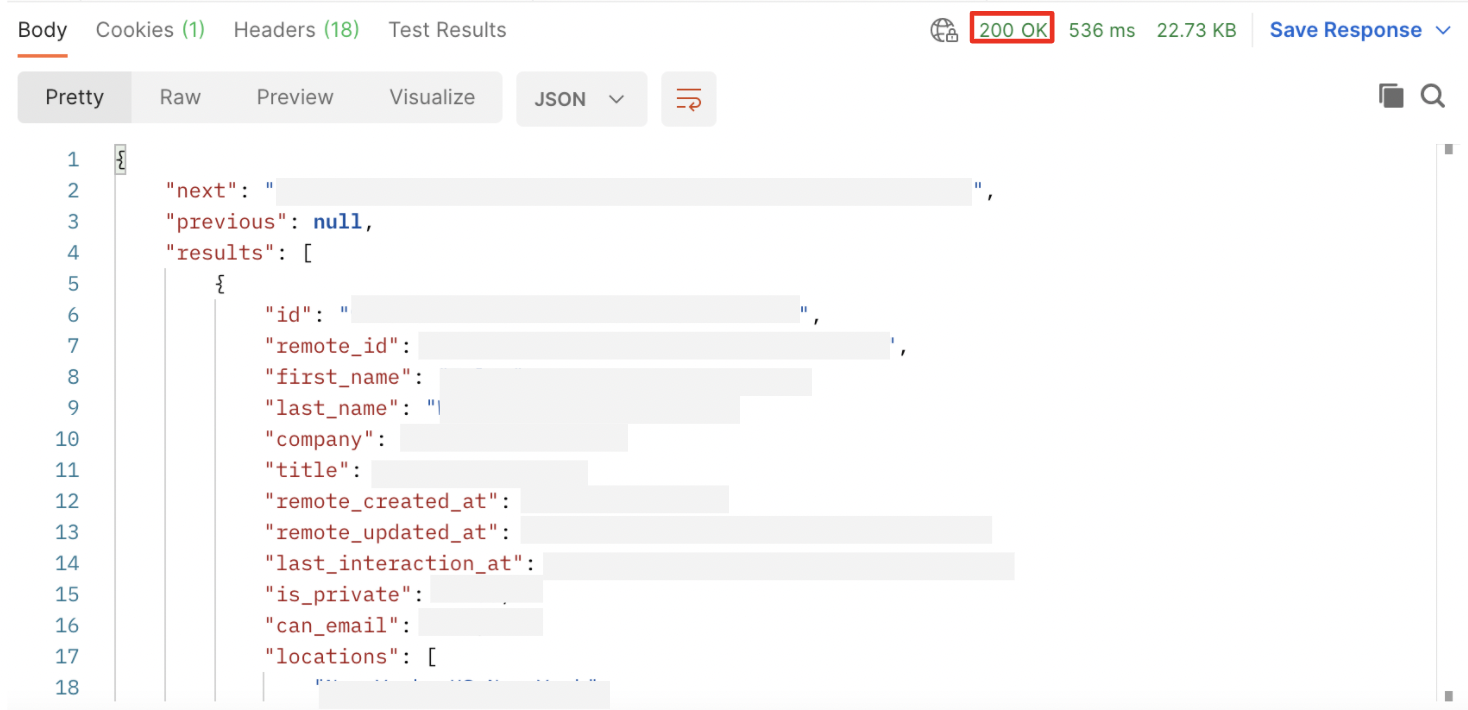Viewport: 1468px width, 710px height.
Task: Open search in response body
Action: point(1433,96)
